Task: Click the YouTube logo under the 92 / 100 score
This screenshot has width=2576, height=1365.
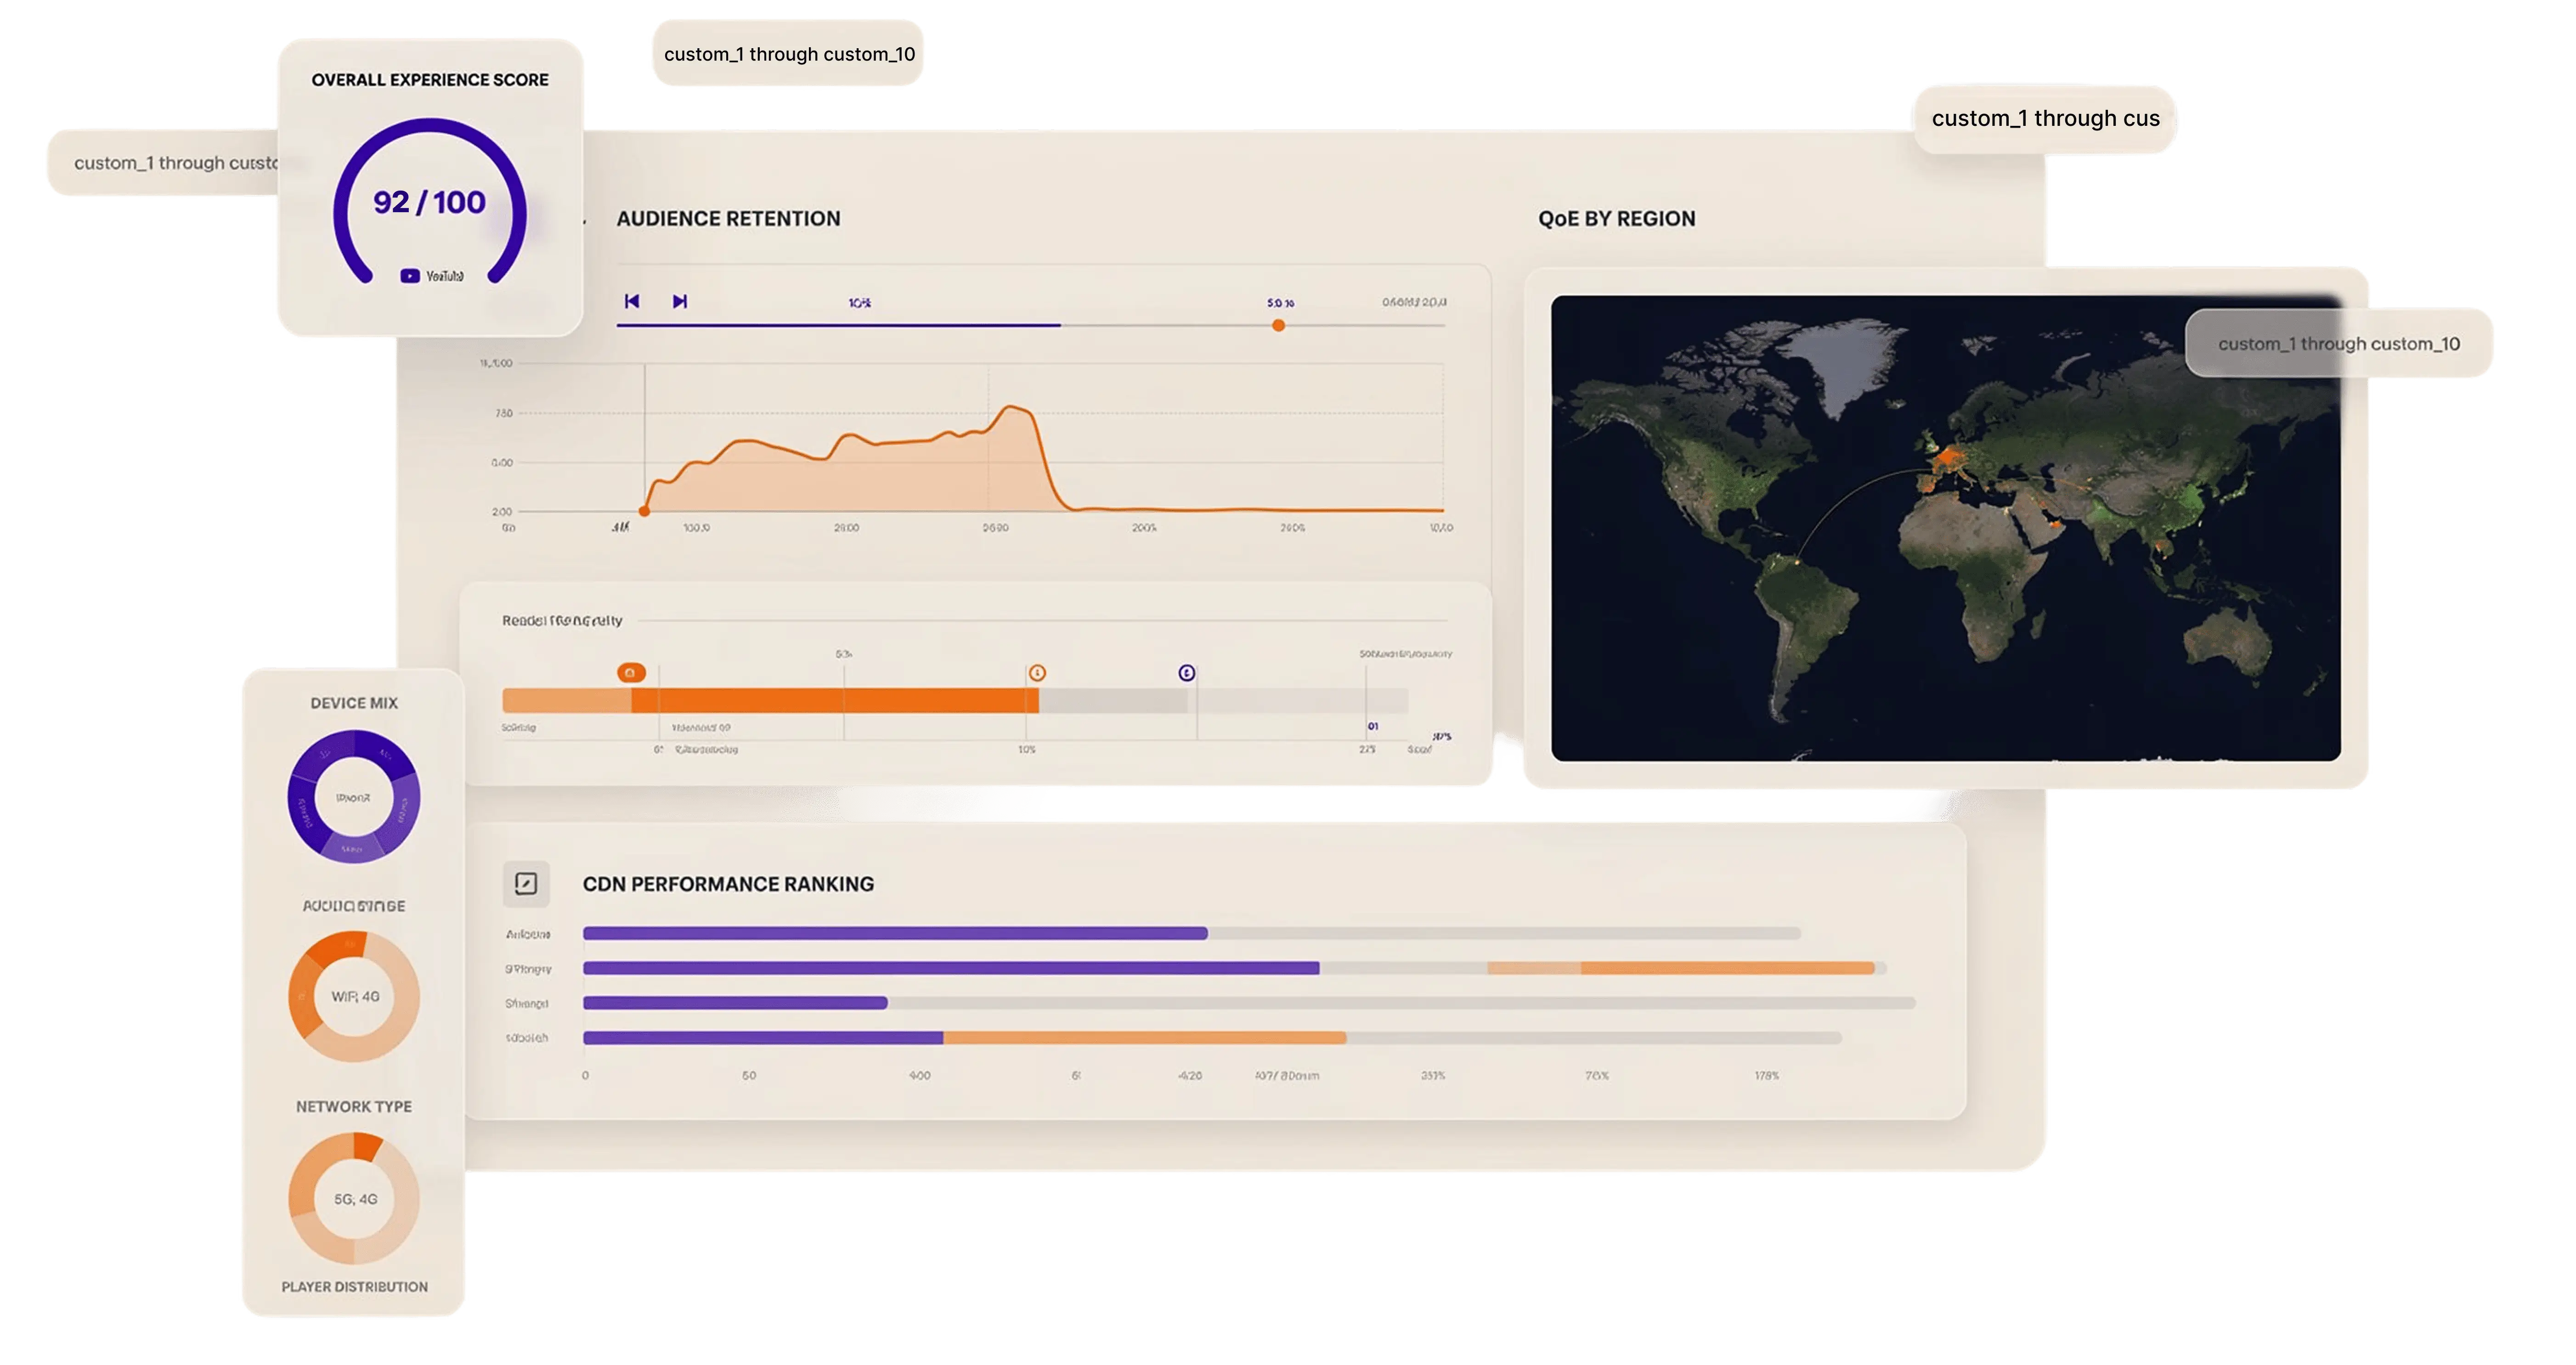Action: click(431, 276)
